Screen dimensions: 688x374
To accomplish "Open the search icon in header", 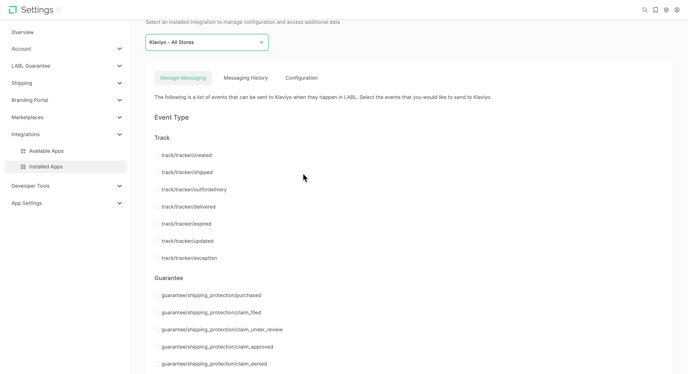I will [645, 10].
